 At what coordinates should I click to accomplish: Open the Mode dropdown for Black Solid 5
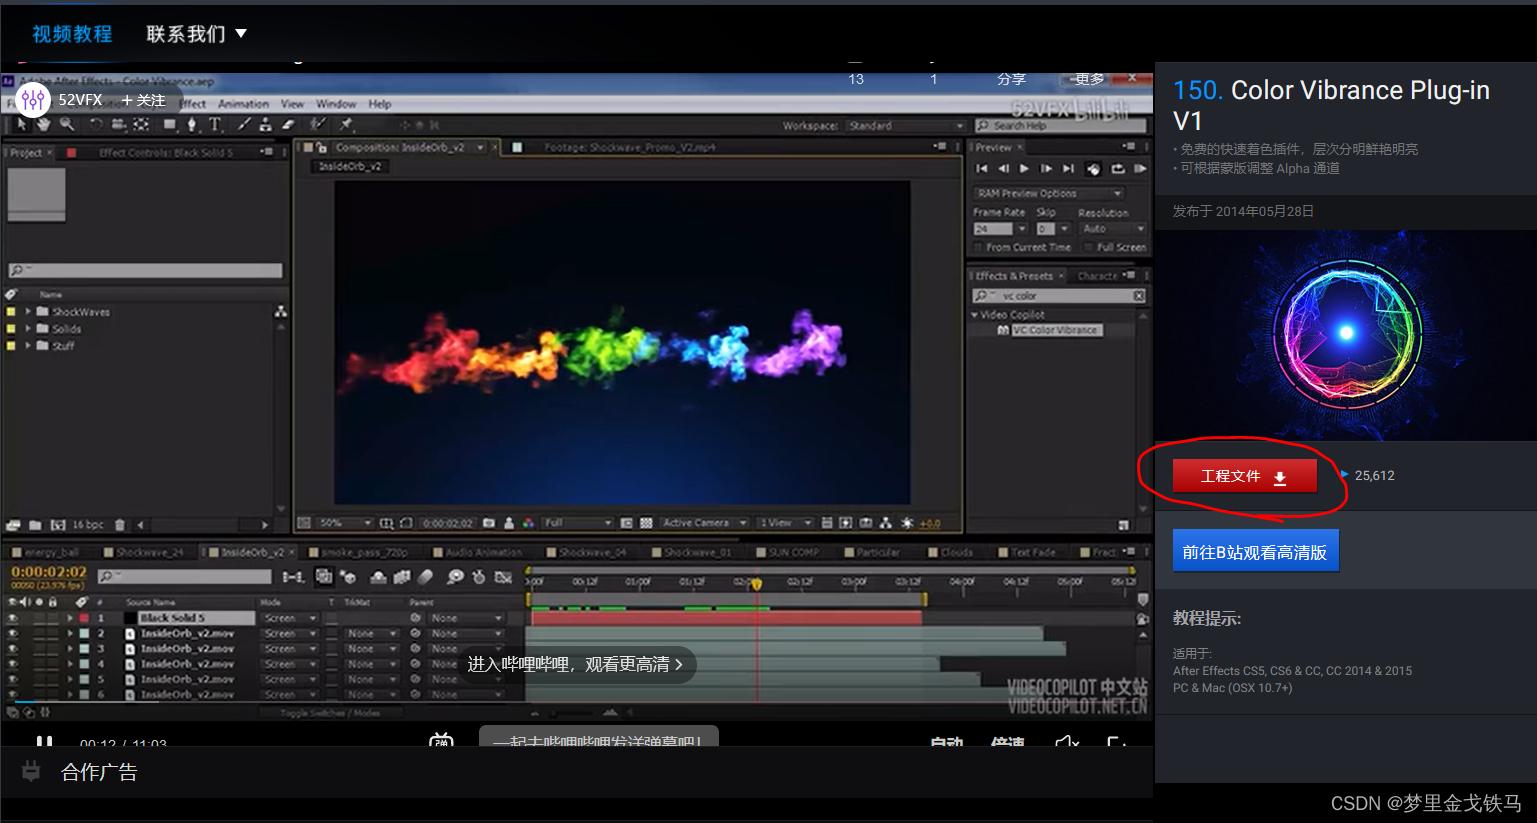point(289,618)
